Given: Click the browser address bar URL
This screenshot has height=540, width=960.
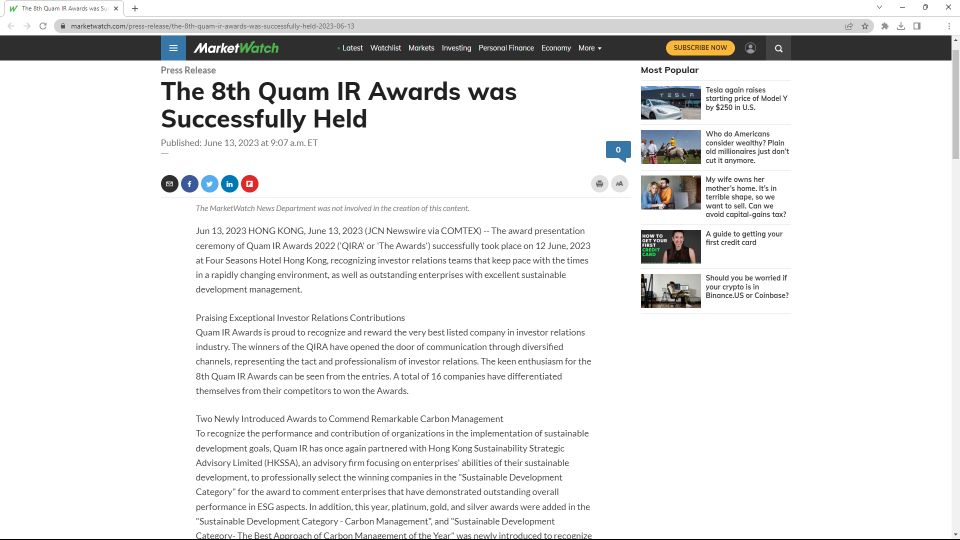Looking at the screenshot, I should point(212,26).
